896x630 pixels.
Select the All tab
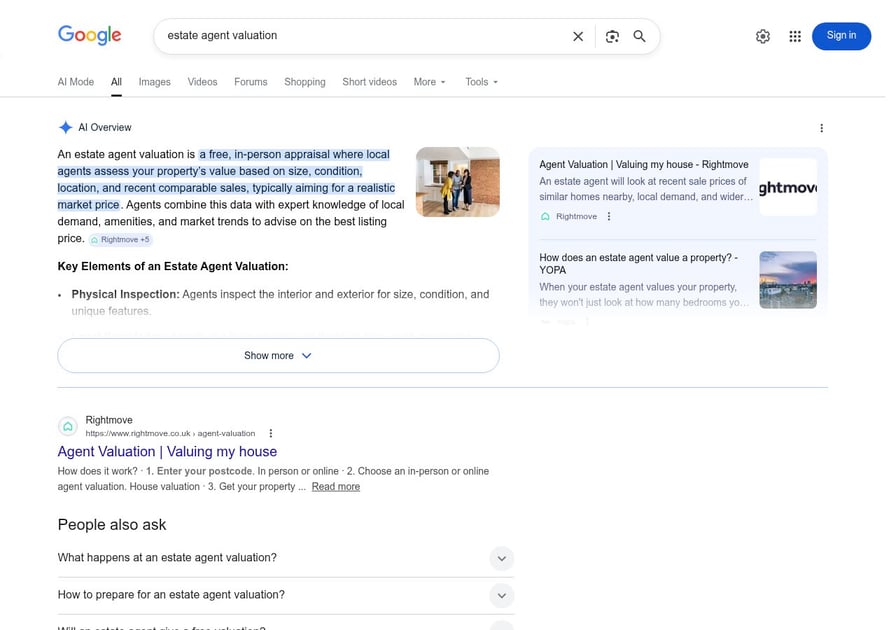pyautogui.click(x=116, y=82)
